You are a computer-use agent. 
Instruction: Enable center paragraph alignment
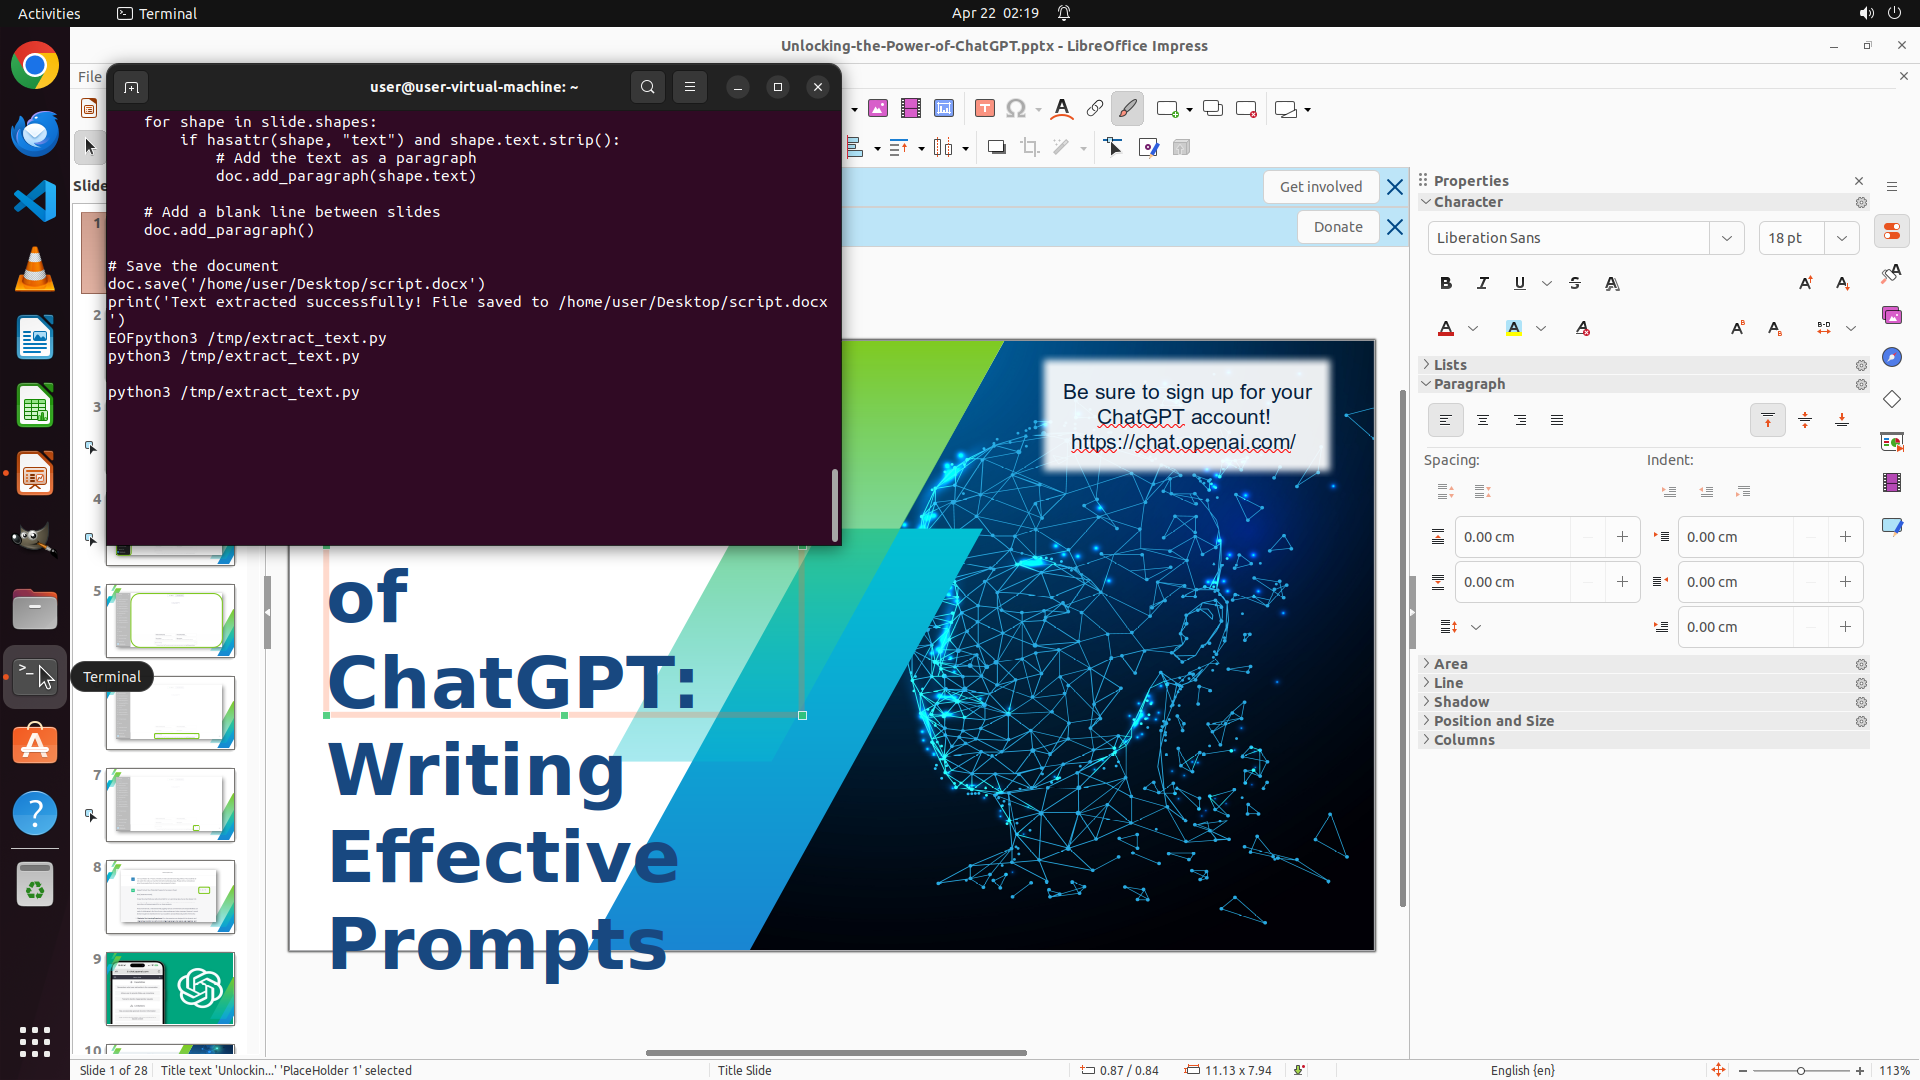coord(1483,420)
